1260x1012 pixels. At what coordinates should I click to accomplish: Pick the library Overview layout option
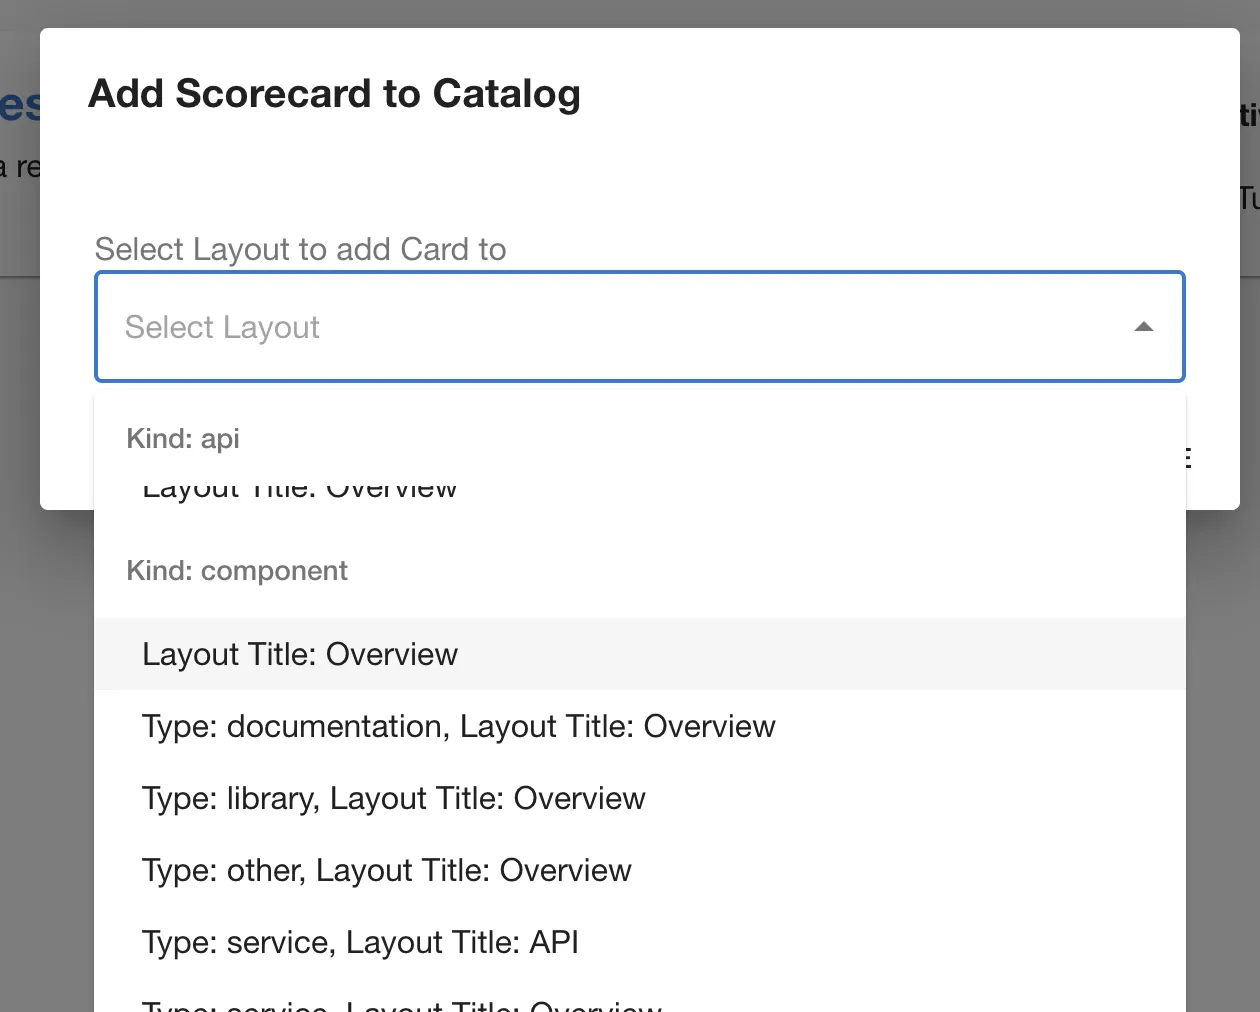coord(393,798)
